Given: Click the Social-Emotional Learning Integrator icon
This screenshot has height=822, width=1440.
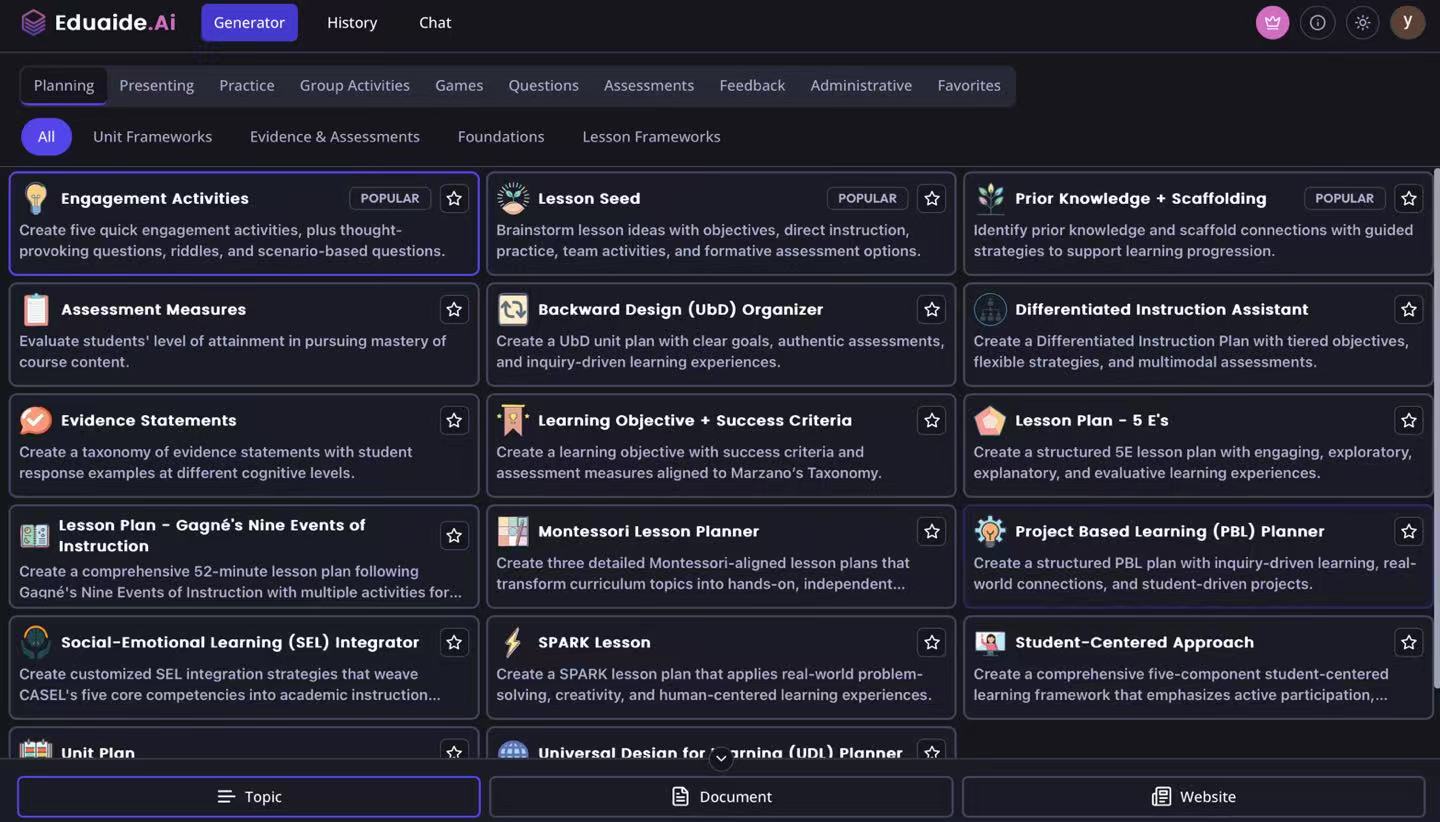Looking at the screenshot, I should [36, 642].
